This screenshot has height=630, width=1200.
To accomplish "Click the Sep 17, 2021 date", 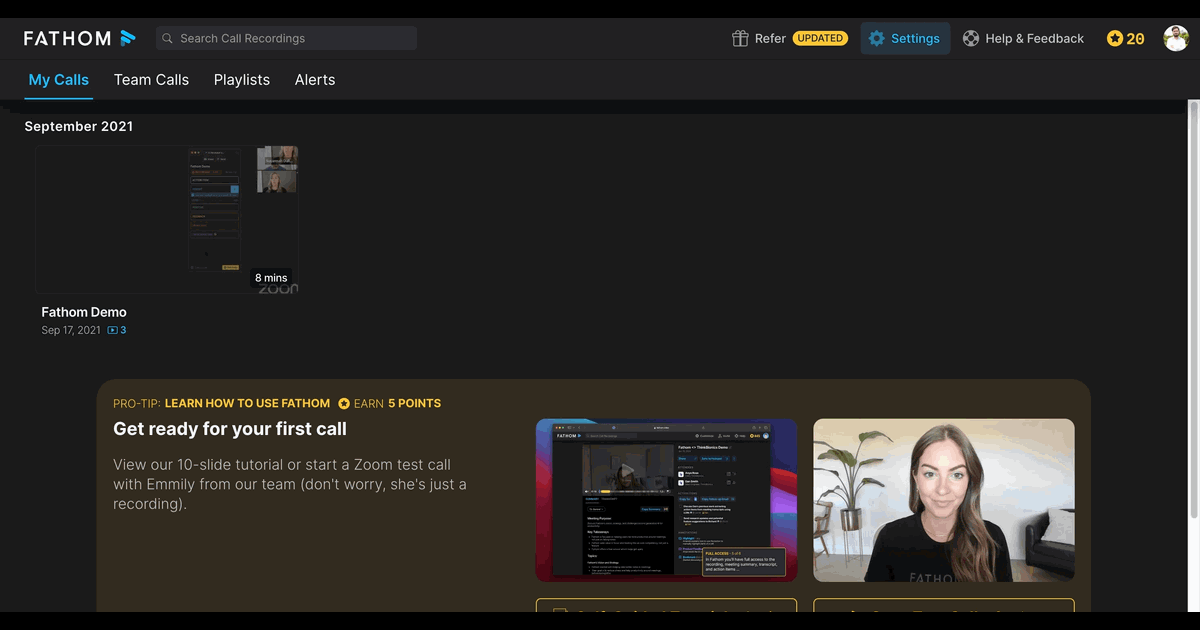I will [x=71, y=330].
